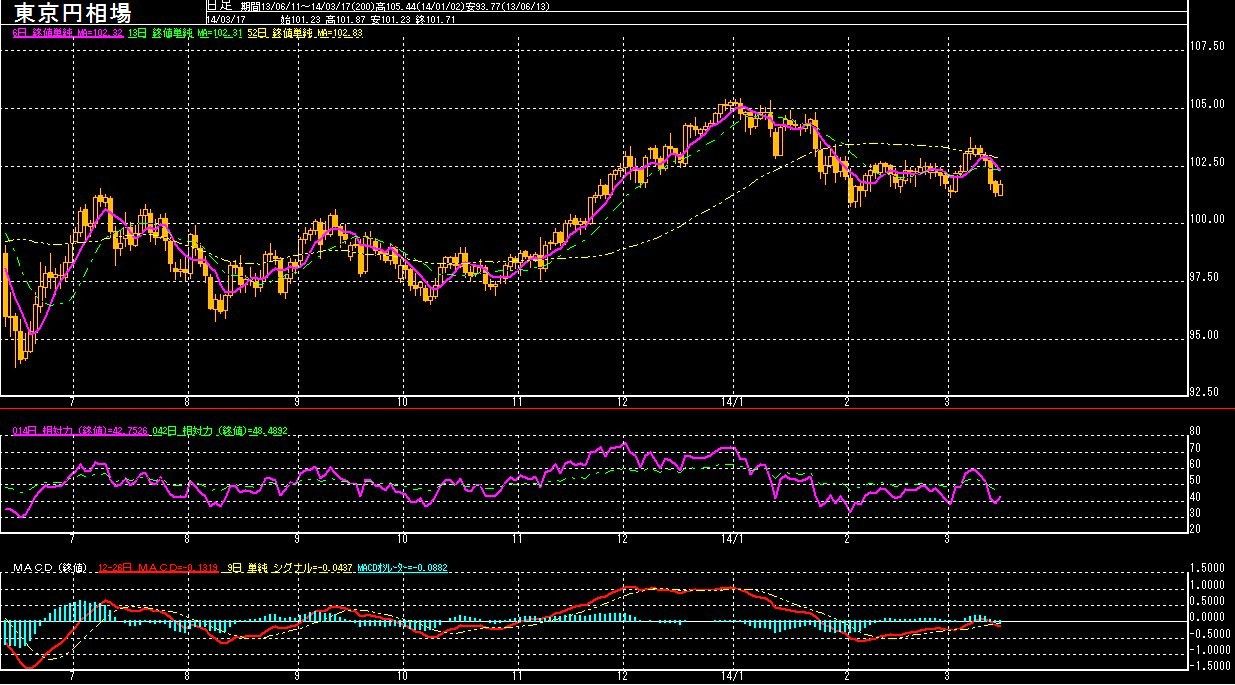Click the open value 始101.23
This screenshot has height=685, width=1235.
point(302,18)
